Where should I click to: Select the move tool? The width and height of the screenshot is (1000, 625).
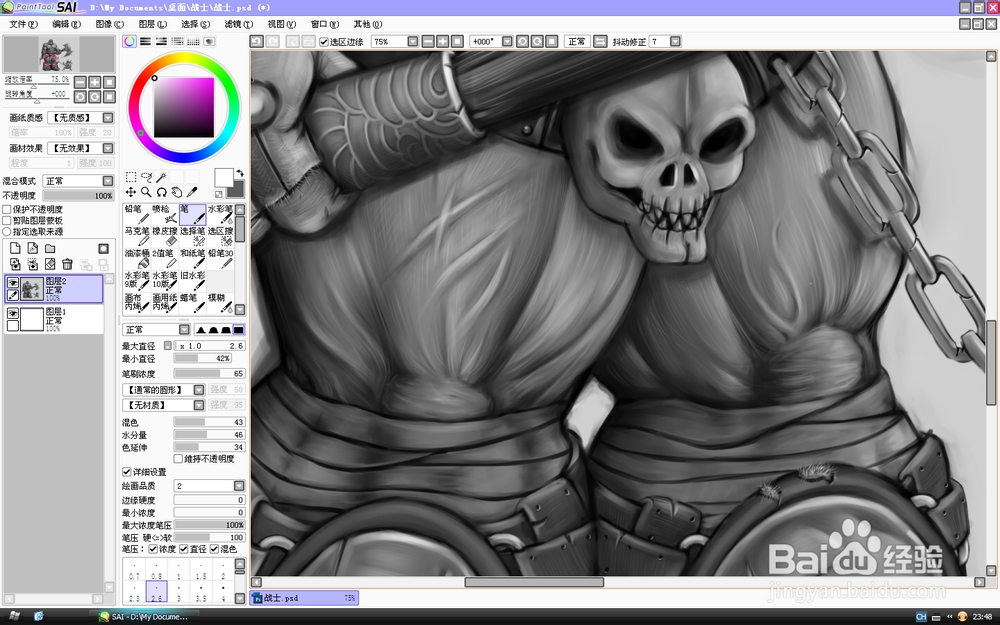[131, 192]
